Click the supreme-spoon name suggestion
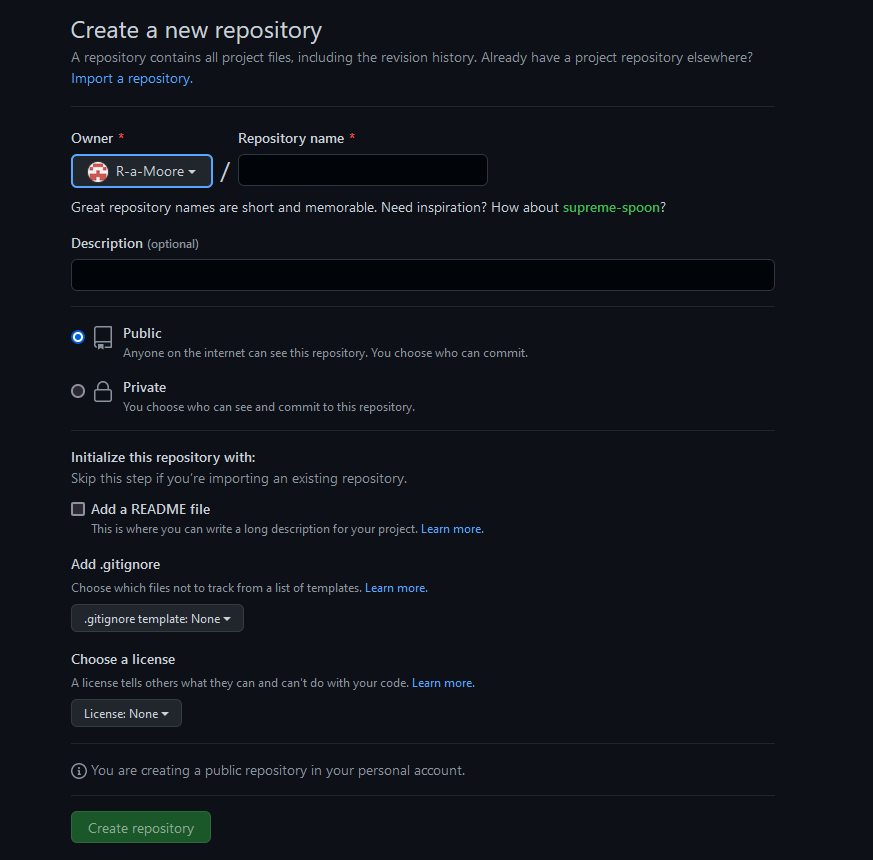 tap(611, 207)
